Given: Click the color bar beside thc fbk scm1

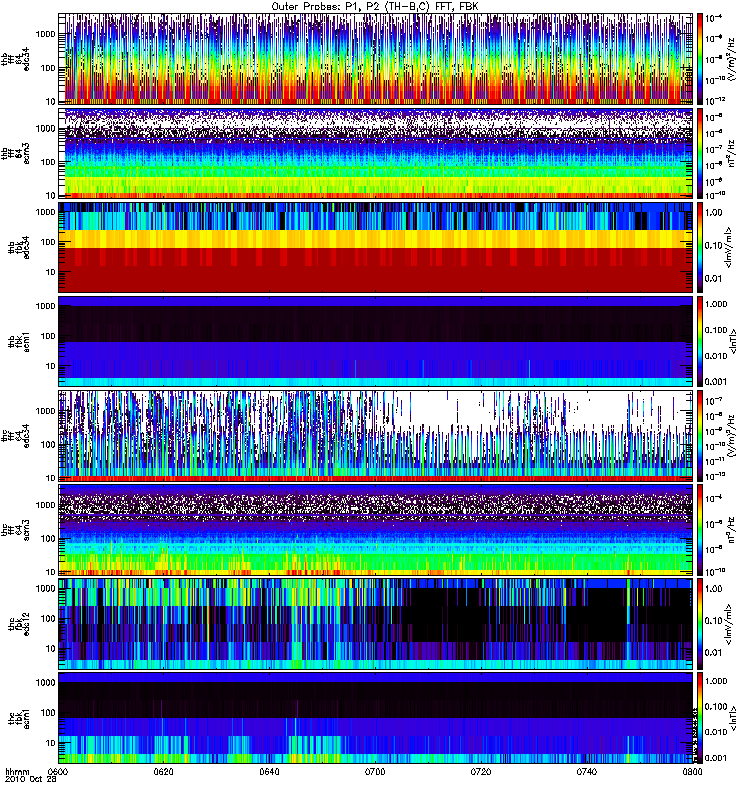Looking at the screenshot, I should click(x=700, y=718).
